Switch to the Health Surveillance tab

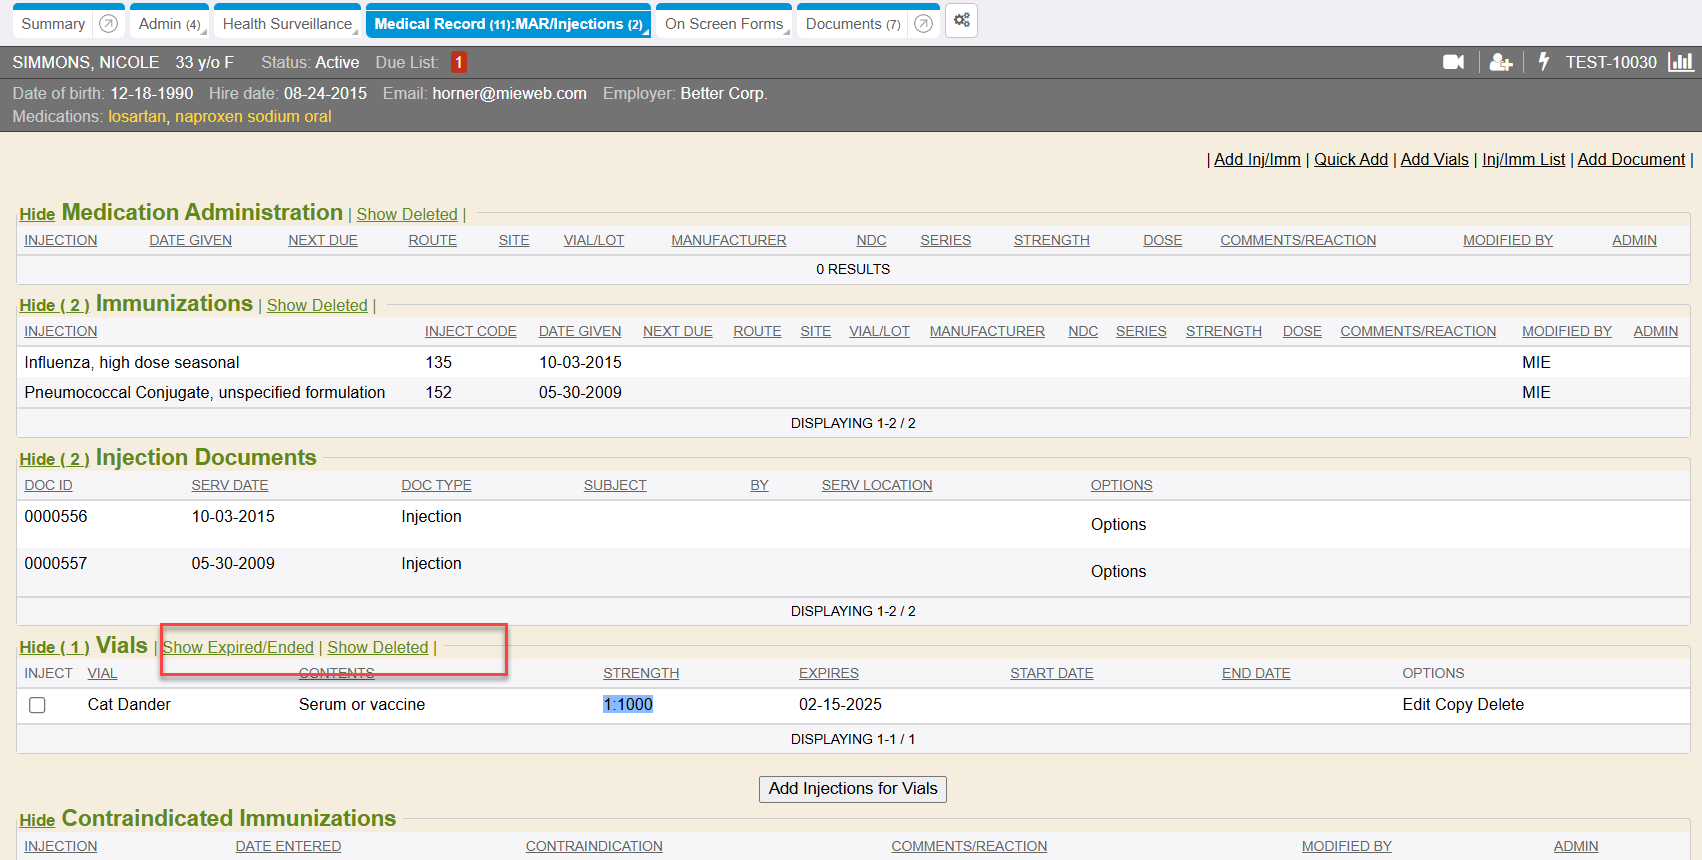287,23
